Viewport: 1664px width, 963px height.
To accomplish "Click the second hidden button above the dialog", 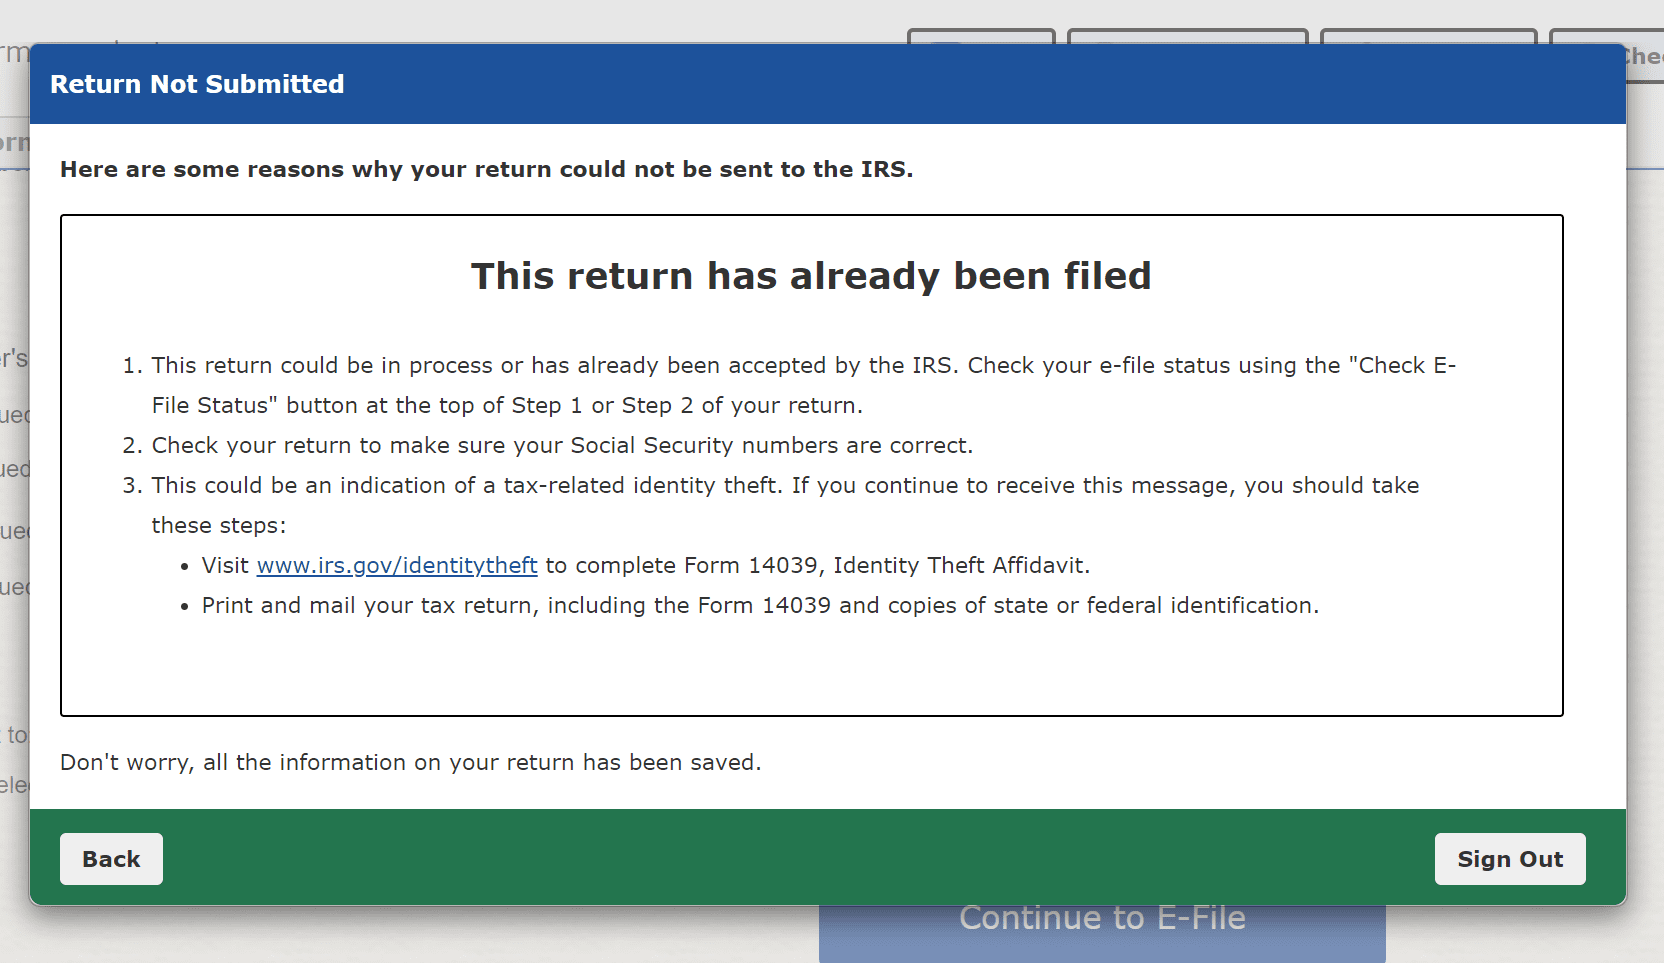I will [x=1187, y=36].
